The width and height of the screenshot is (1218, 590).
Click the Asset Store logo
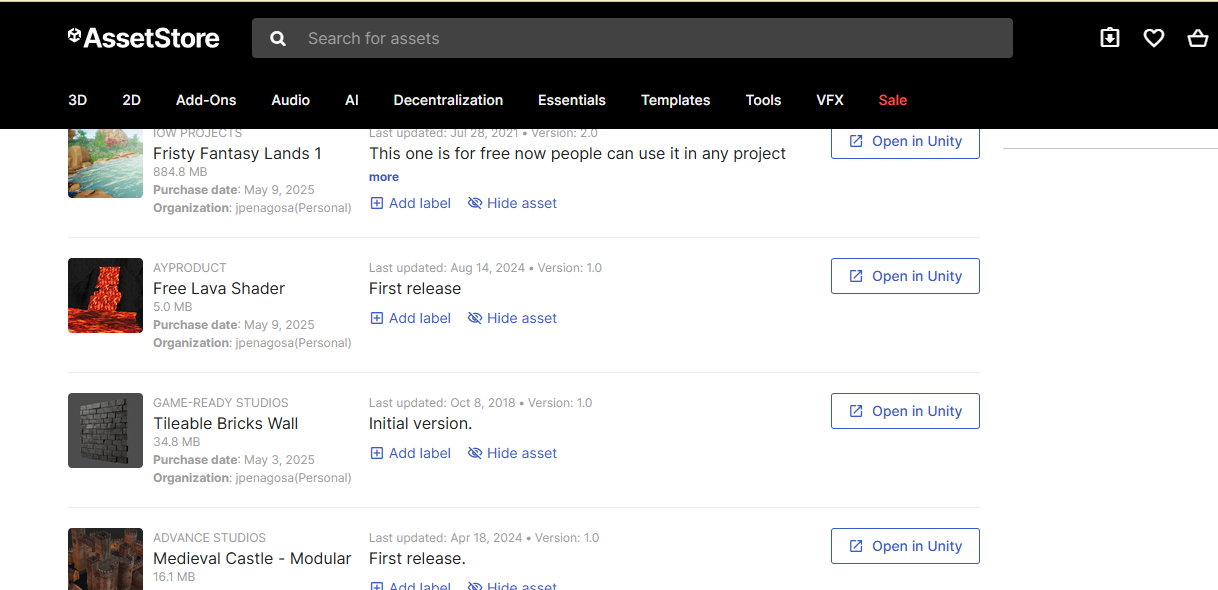point(144,38)
